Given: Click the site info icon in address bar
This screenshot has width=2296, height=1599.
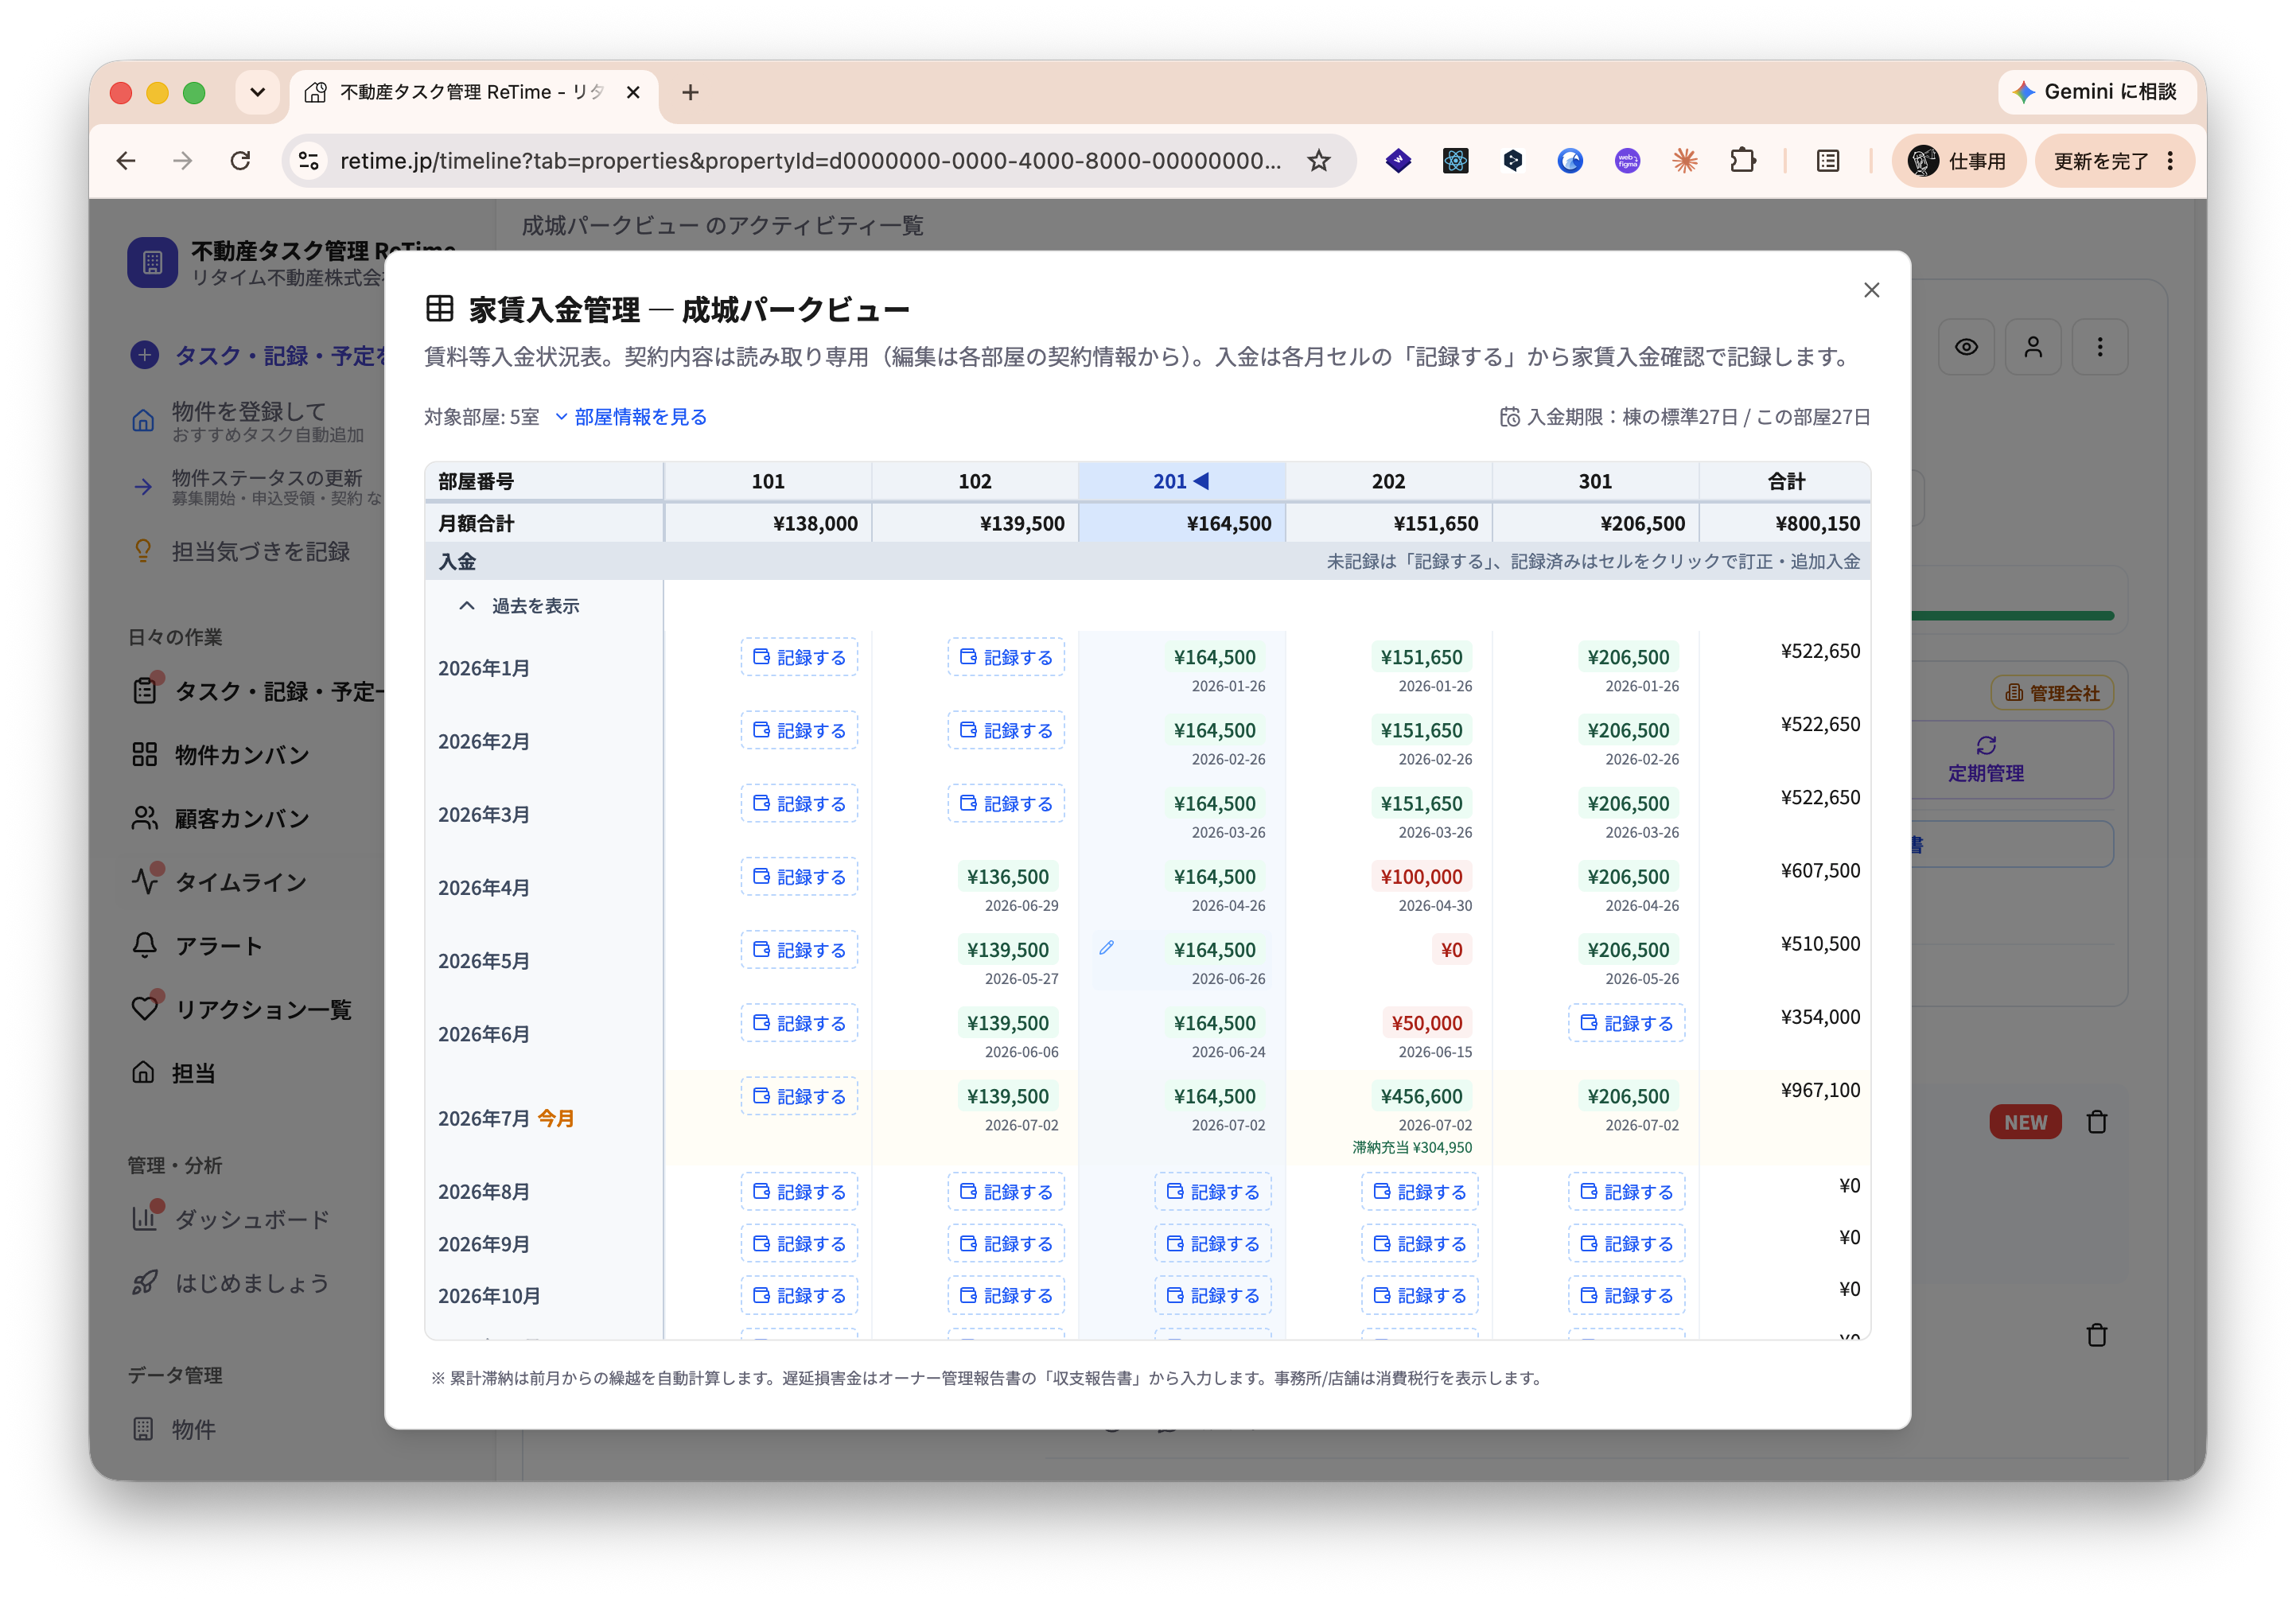Looking at the screenshot, I should (x=309, y=161).
